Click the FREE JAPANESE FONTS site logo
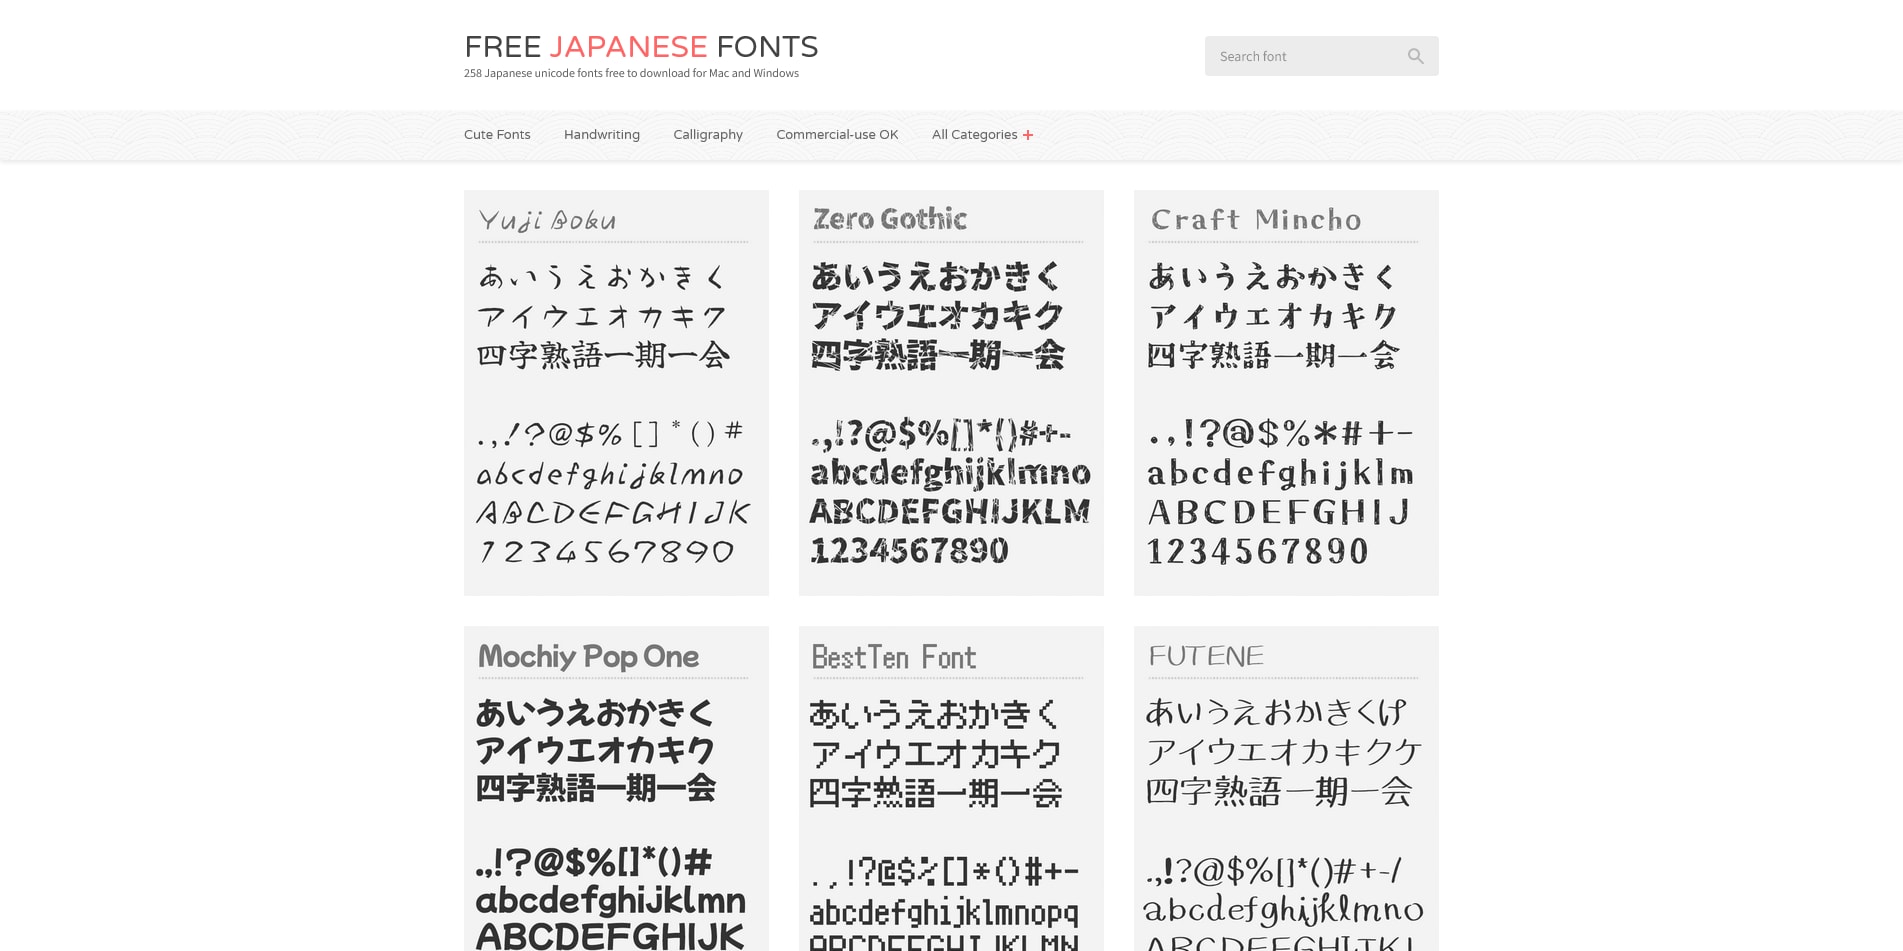Viewport: 1903px width, 951px height. pos(641,46)
